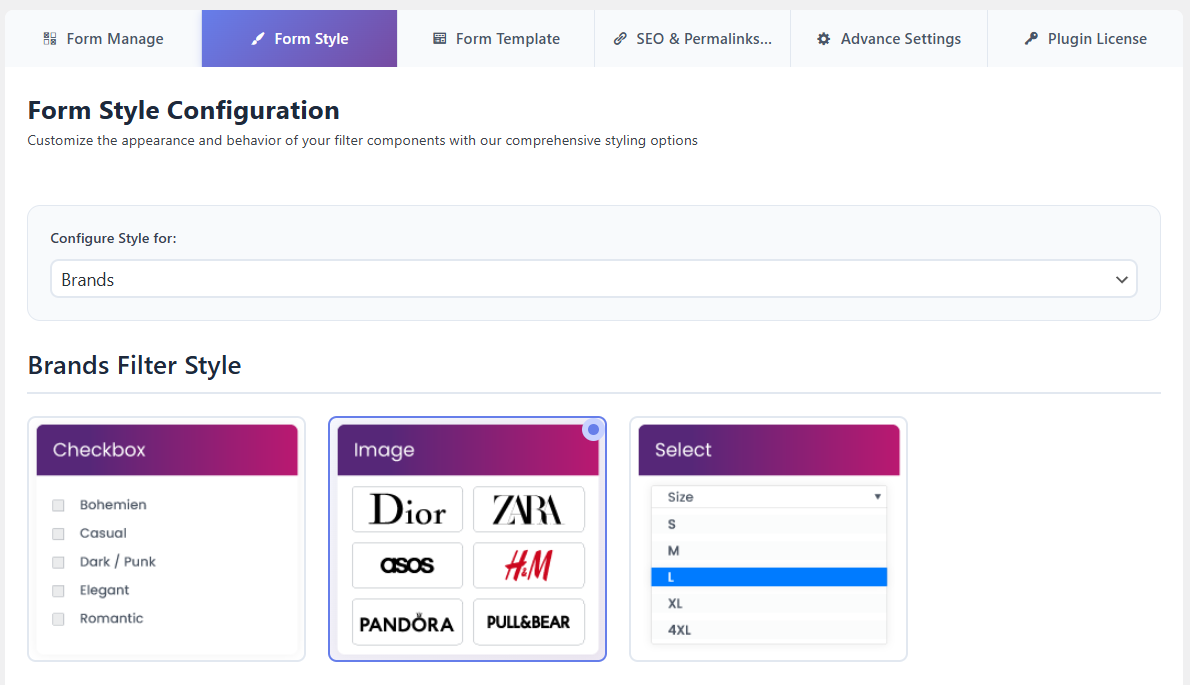Click the Advance Settings gear icon

click(823, 39)
